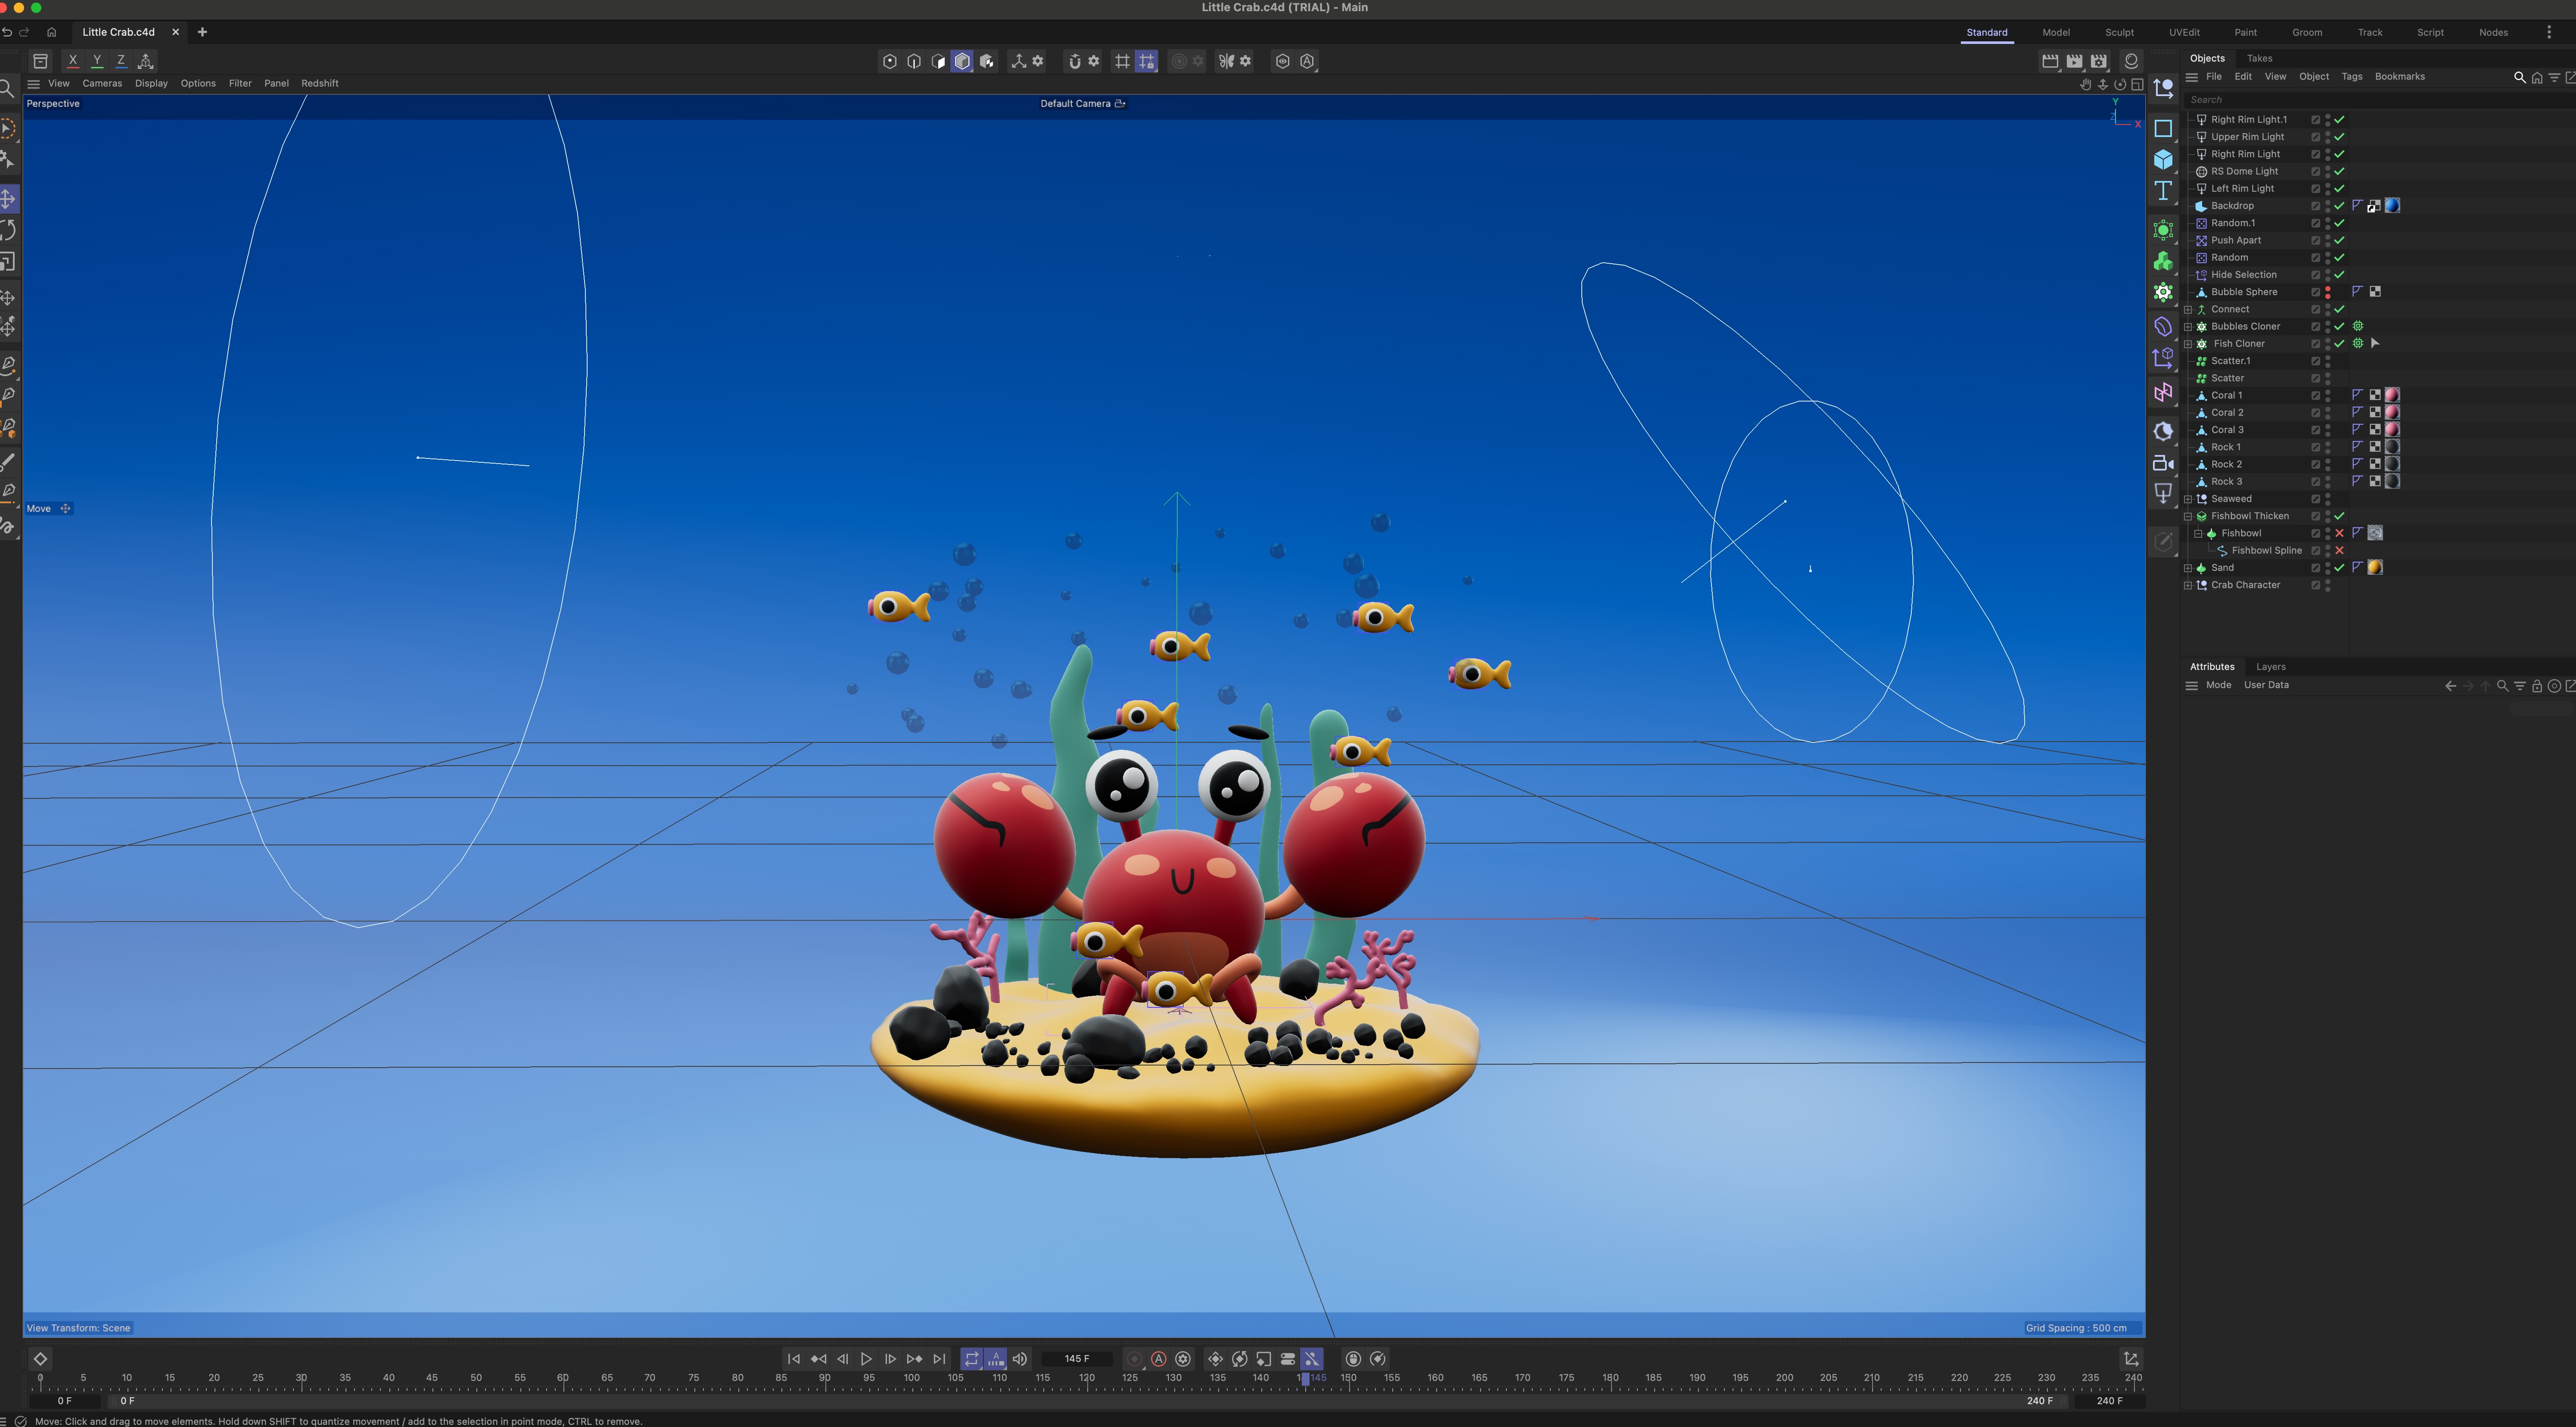Open render settings icon in the top toolbar
The image size is (2576, 1427).
tap(2099, 61)
